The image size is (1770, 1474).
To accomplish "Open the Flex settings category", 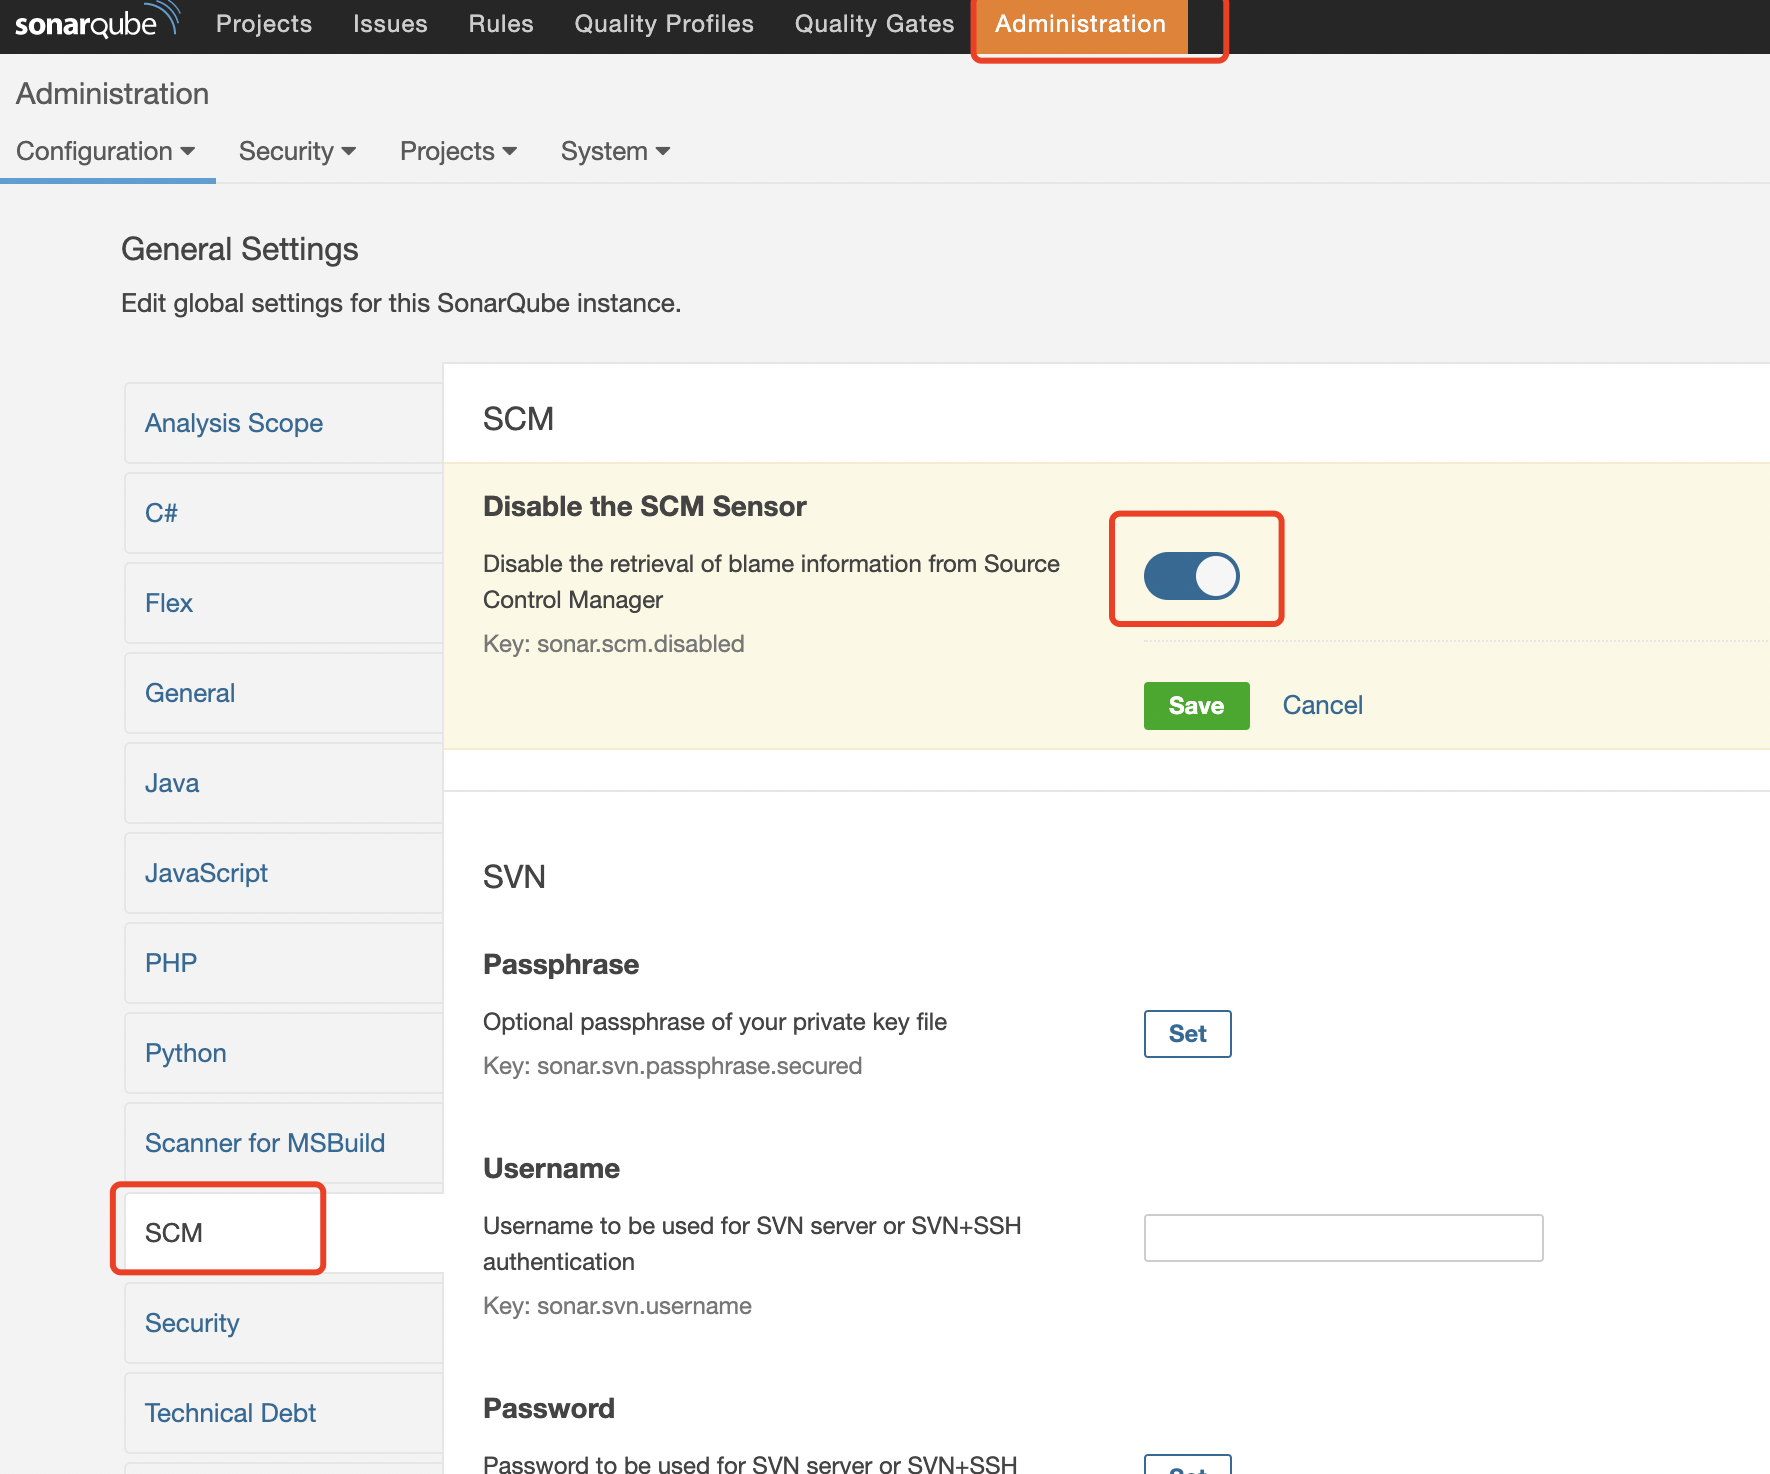I will [x=284, y=603].
